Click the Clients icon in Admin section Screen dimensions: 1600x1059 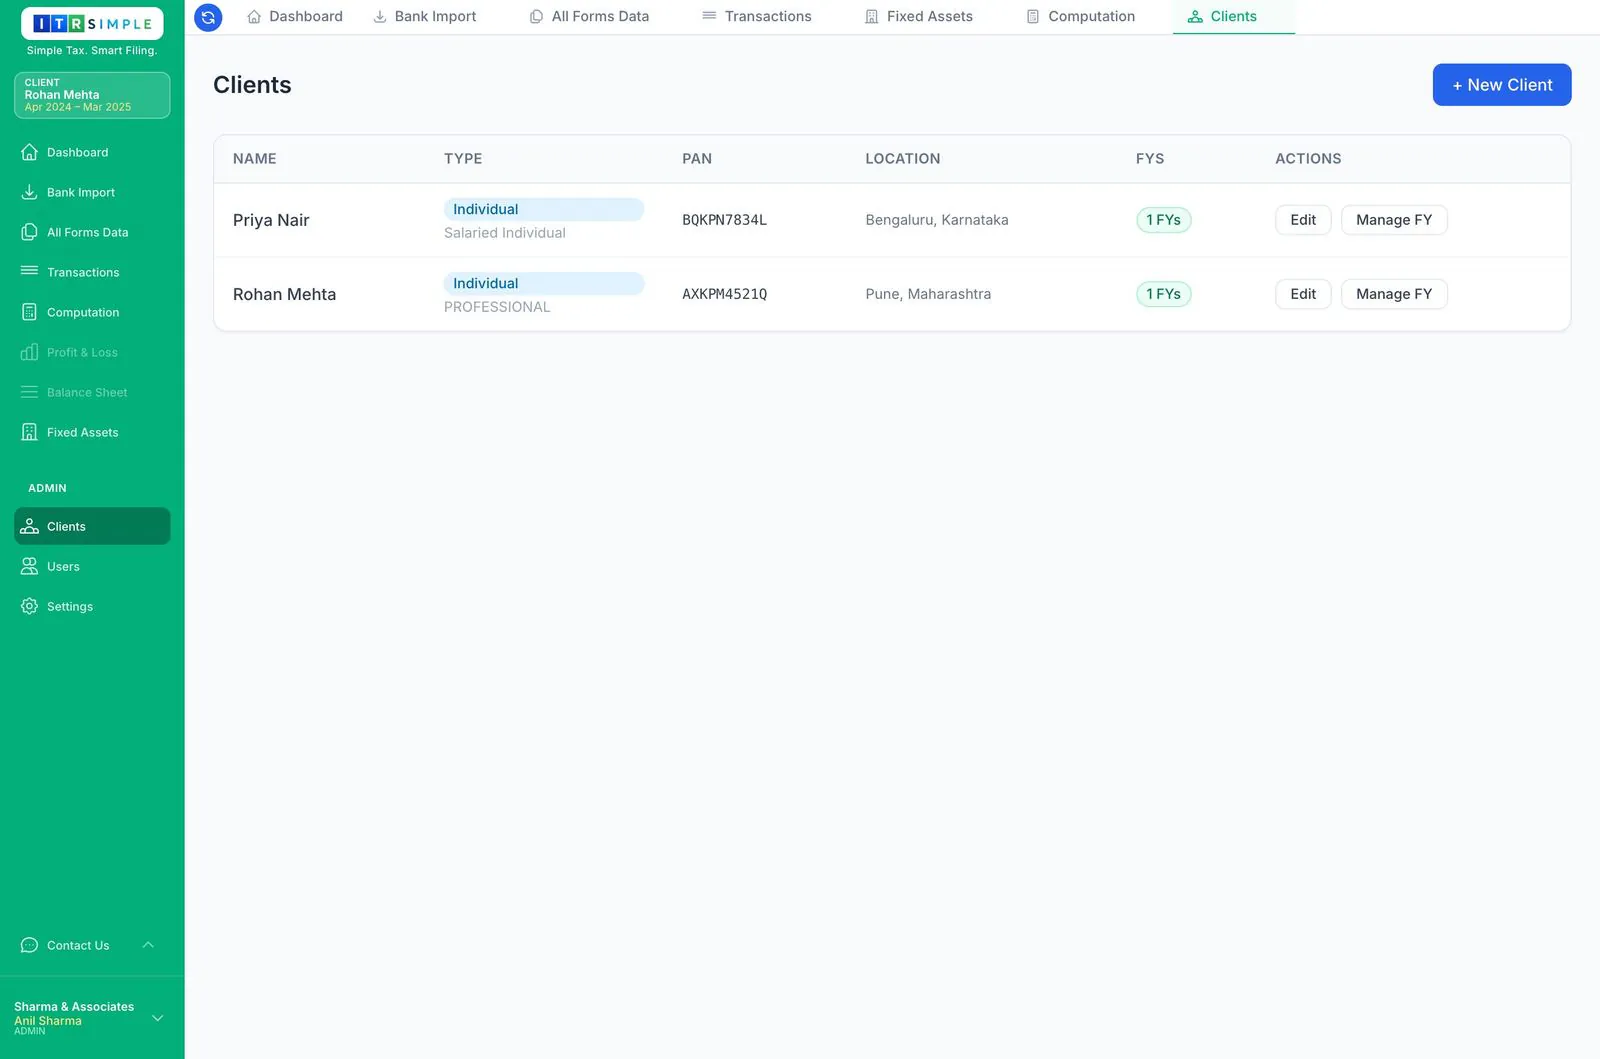(30, 526)
